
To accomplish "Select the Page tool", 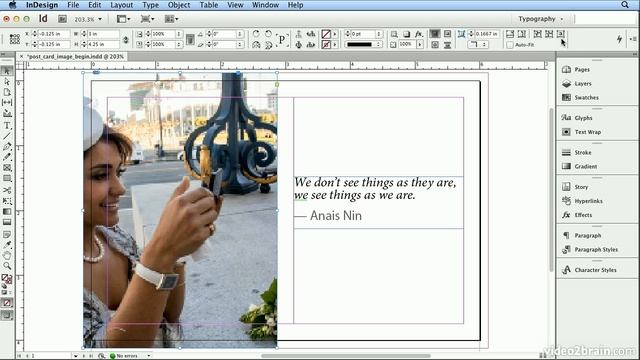I will coord(7,92).
